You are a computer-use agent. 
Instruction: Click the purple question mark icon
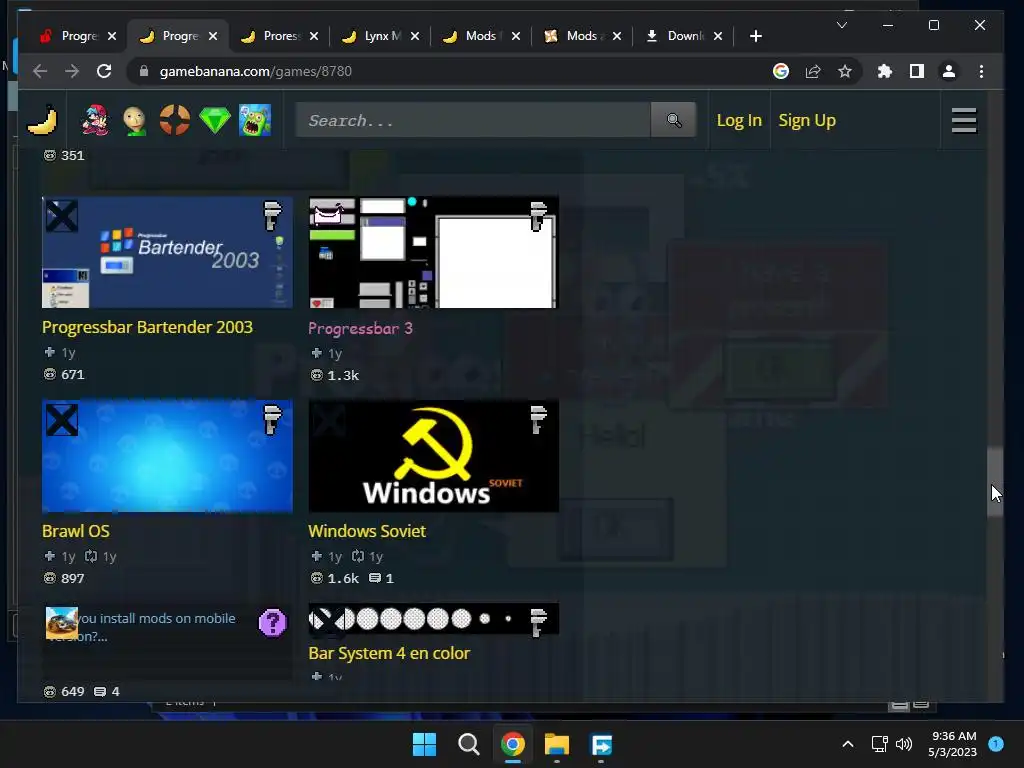(272, 622)
